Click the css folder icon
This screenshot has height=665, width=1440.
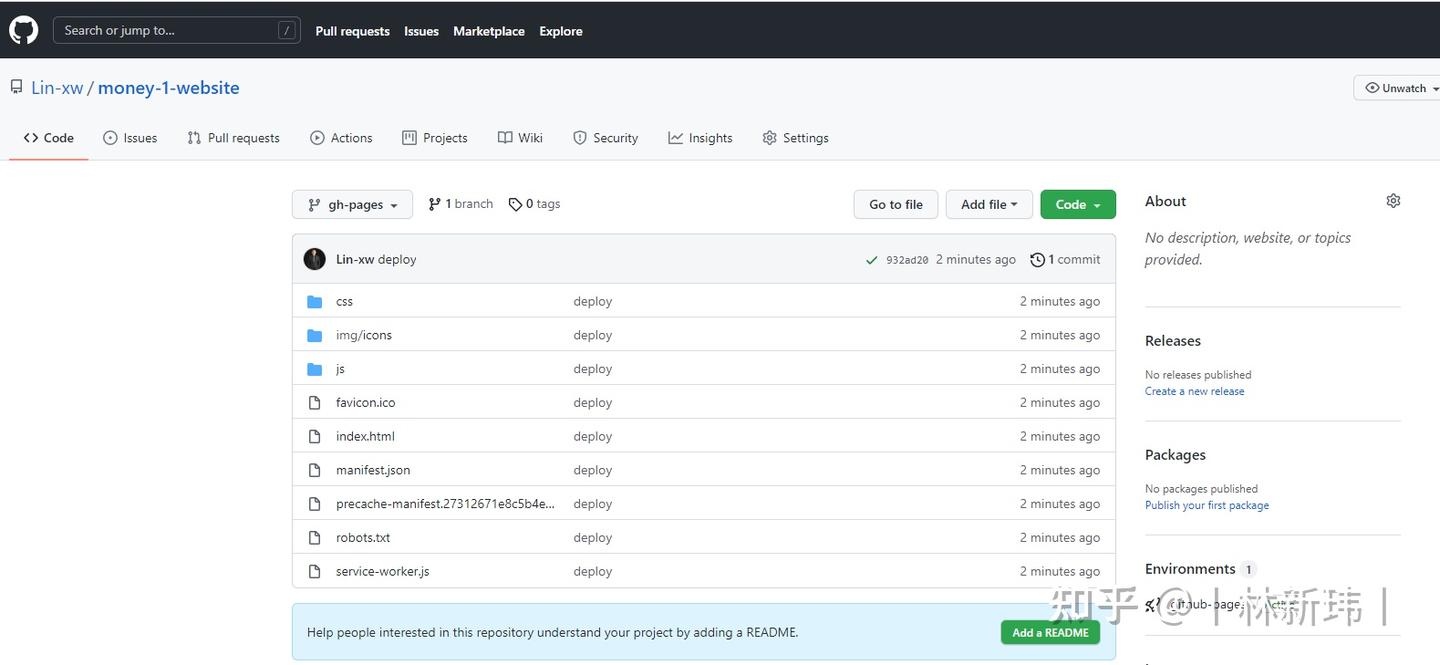[315, 301]
